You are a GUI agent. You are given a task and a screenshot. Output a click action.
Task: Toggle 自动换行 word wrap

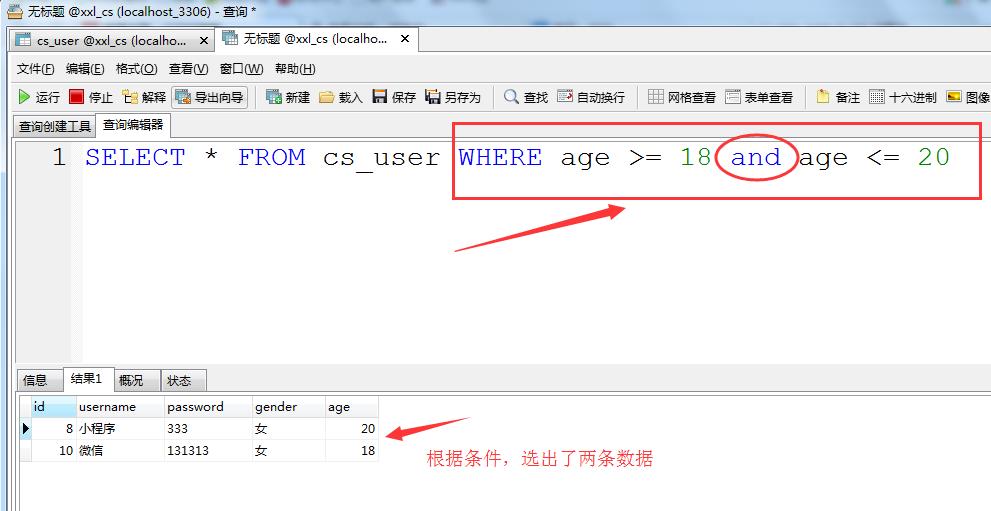click(591, 97)
